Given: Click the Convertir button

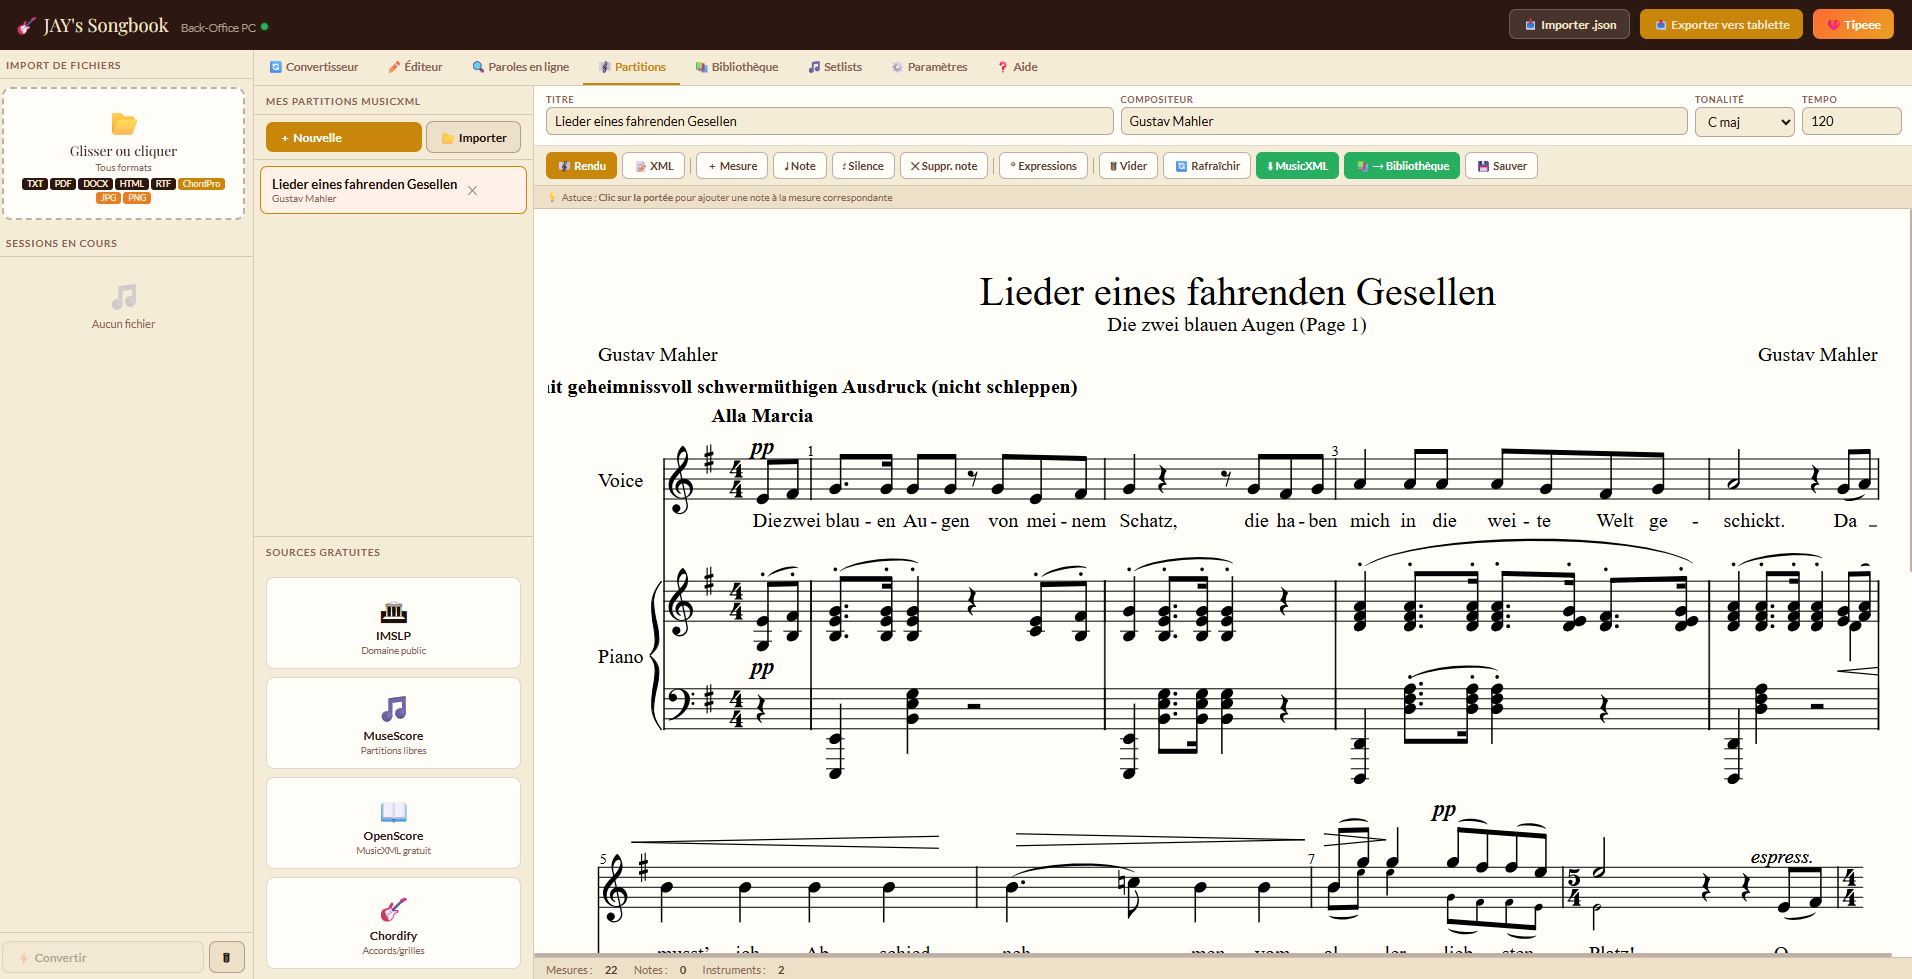Looking at the screenshot, I should 103,957.
